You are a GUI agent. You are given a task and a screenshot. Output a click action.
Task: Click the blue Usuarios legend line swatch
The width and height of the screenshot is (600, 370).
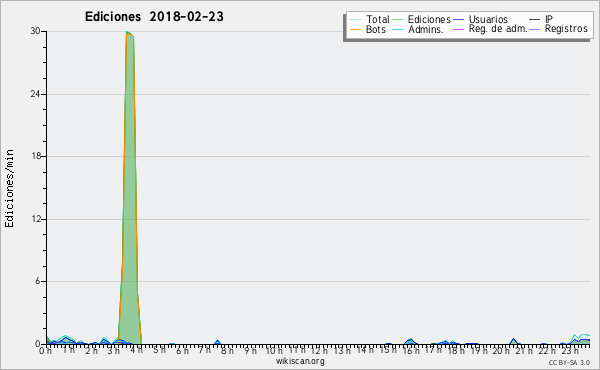tap(458, 20)
